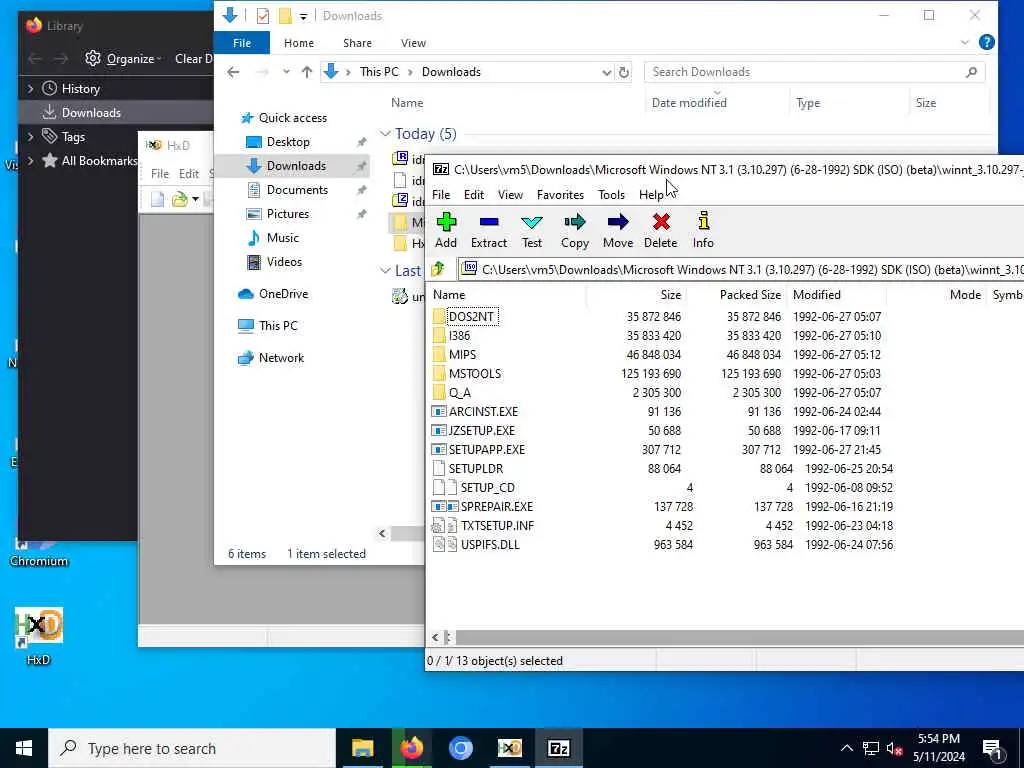The width and height of the screenshot is (1024, 768).
Task: Open the Windows Start menu
Action: (x=24, y=748)
